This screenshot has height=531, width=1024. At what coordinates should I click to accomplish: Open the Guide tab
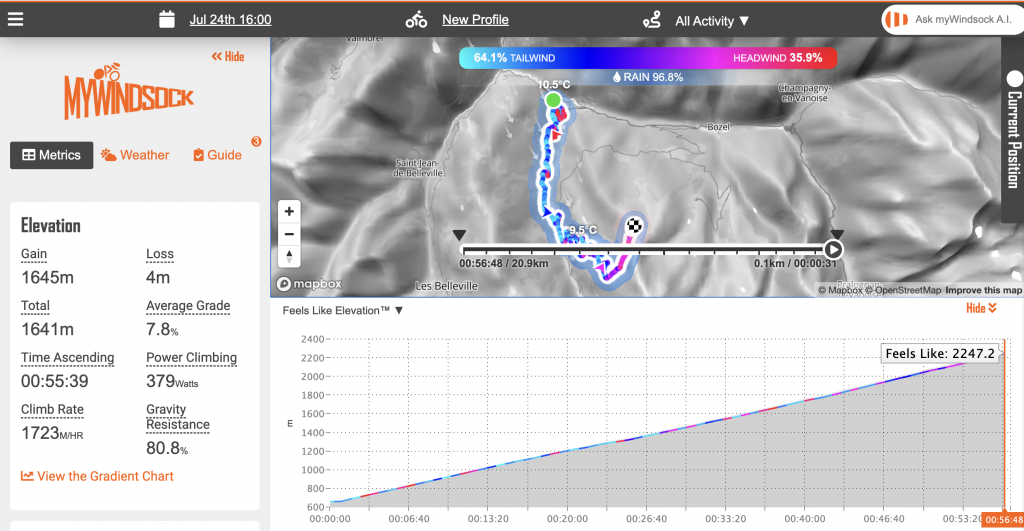pyautogui.click(x=217, y=155)
